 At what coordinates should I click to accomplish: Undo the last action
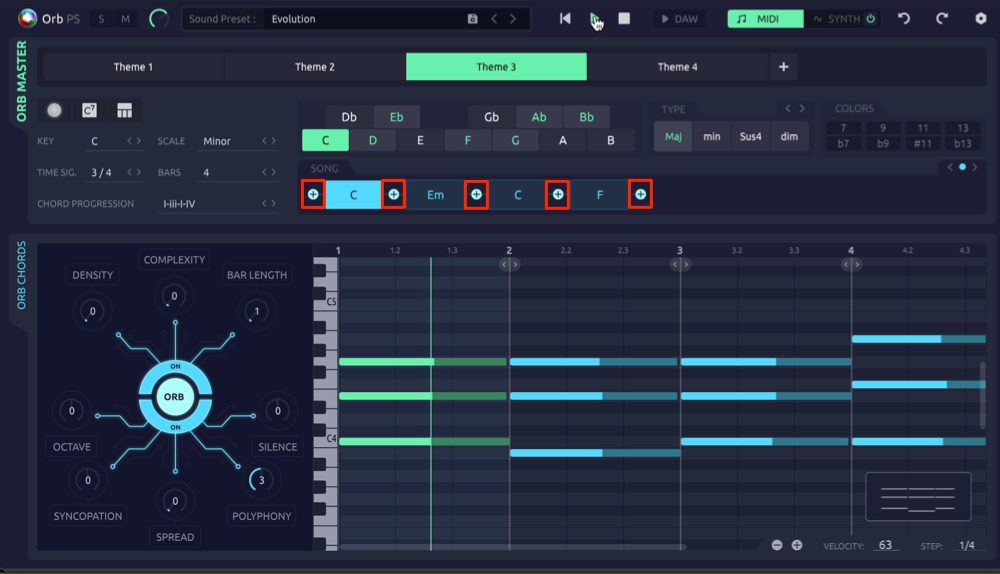904,18
